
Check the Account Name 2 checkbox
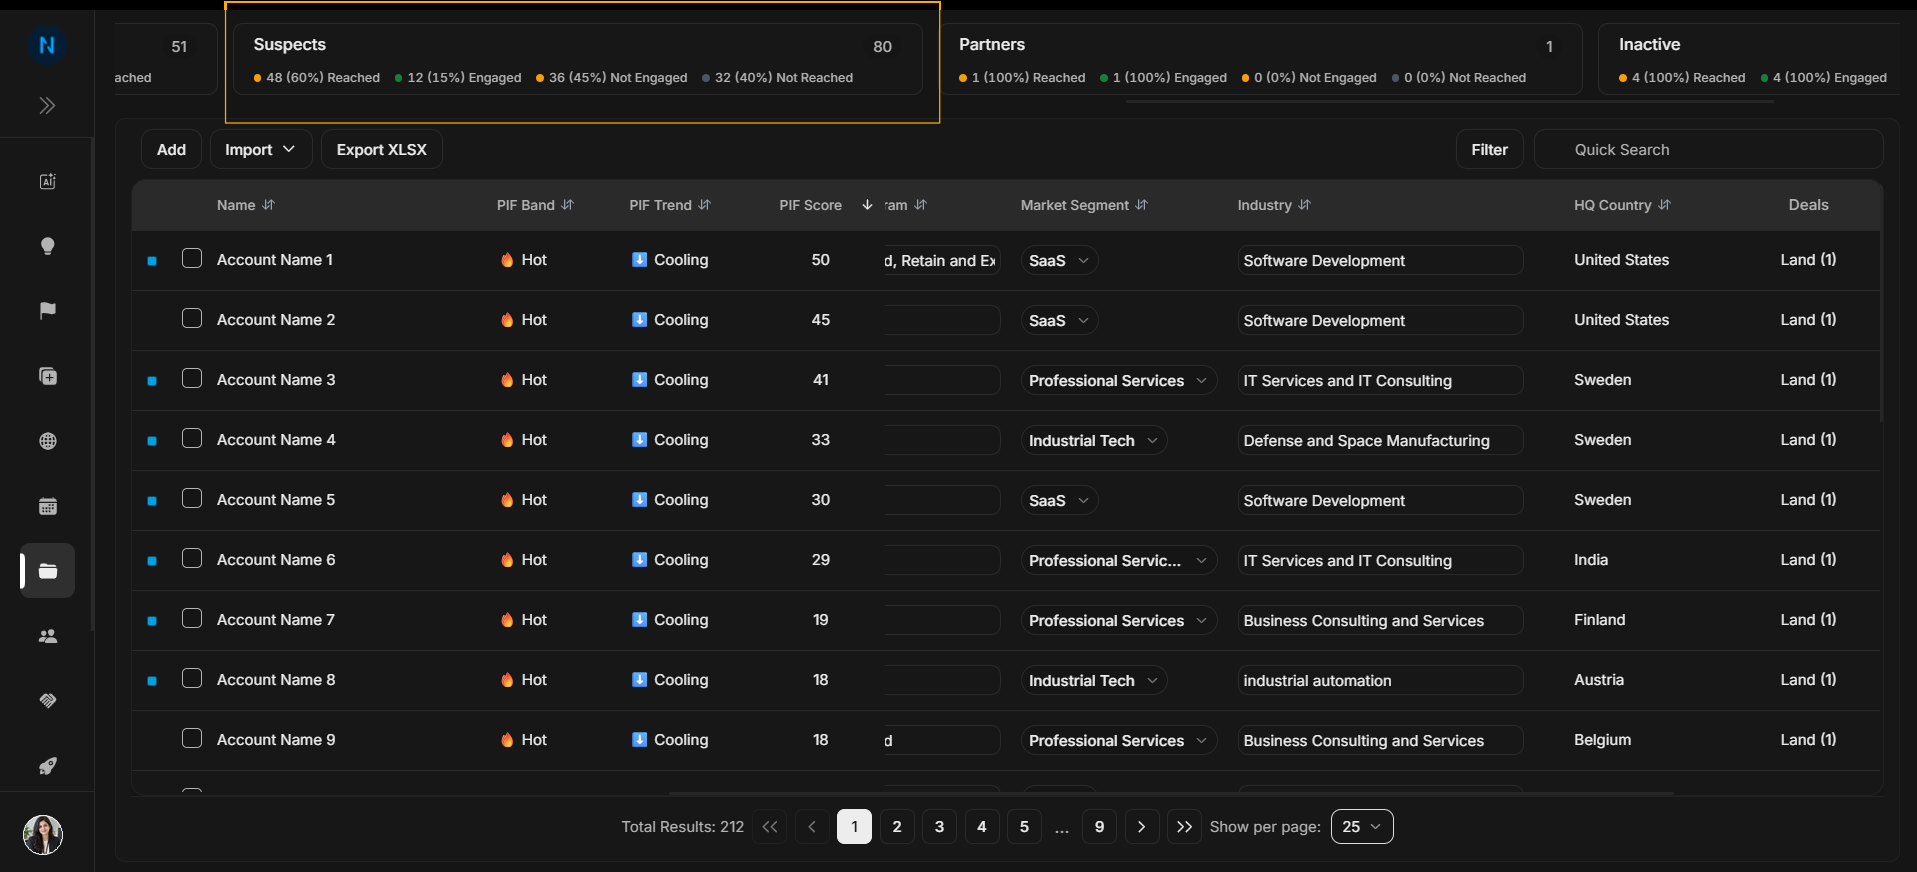tap(192, 319)
